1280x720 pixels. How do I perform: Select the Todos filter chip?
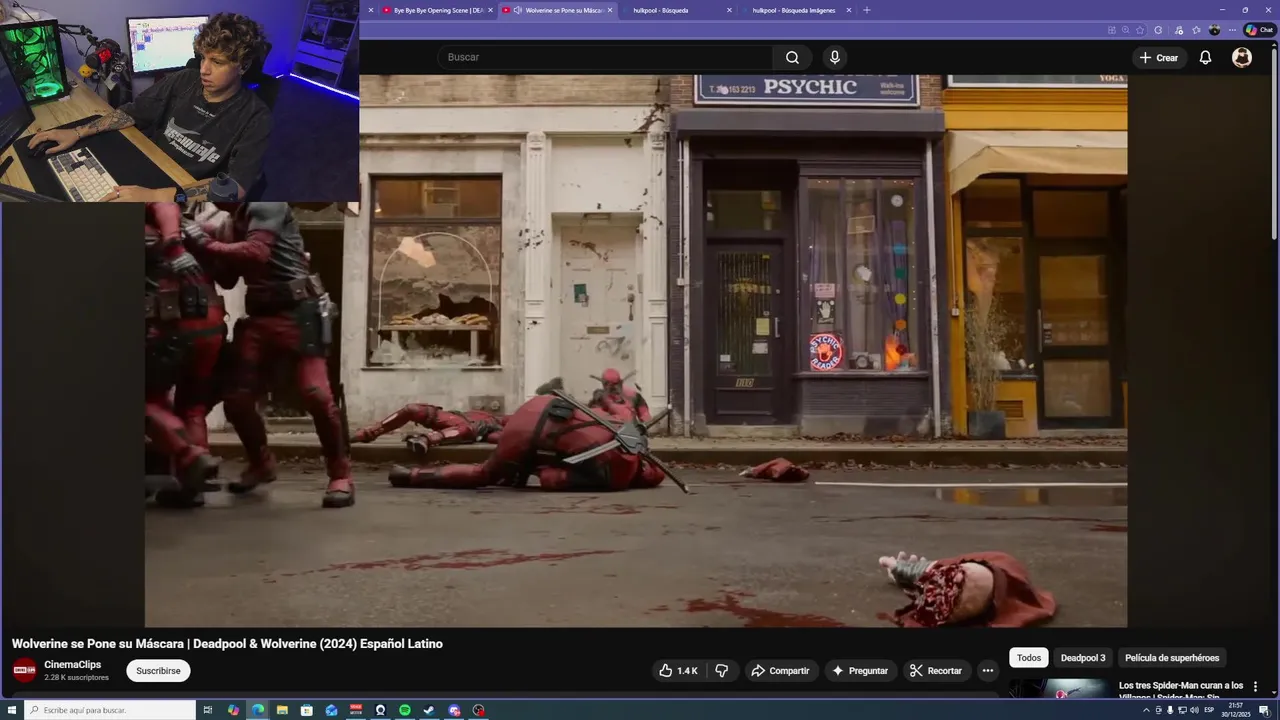click(1029, 658)
